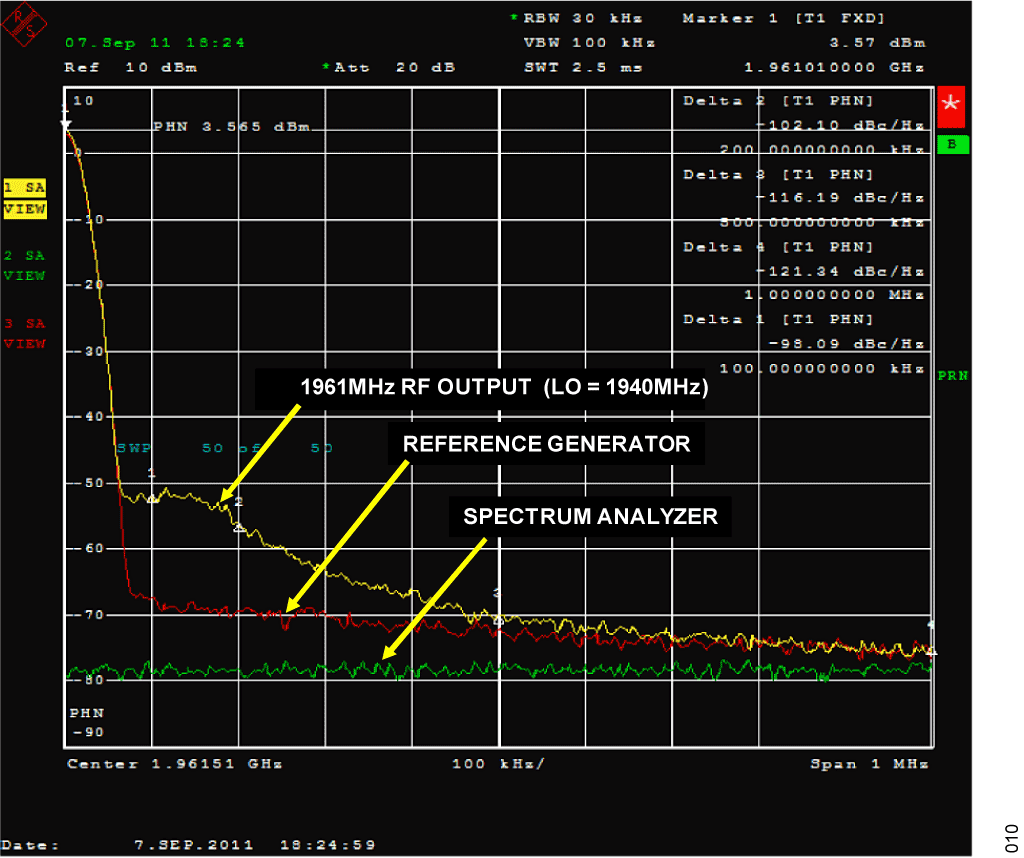This screenshot has width=1024, height=858.
Task: Click the -121.34 dBc/Hz value
Action: (x=840, y=271)
